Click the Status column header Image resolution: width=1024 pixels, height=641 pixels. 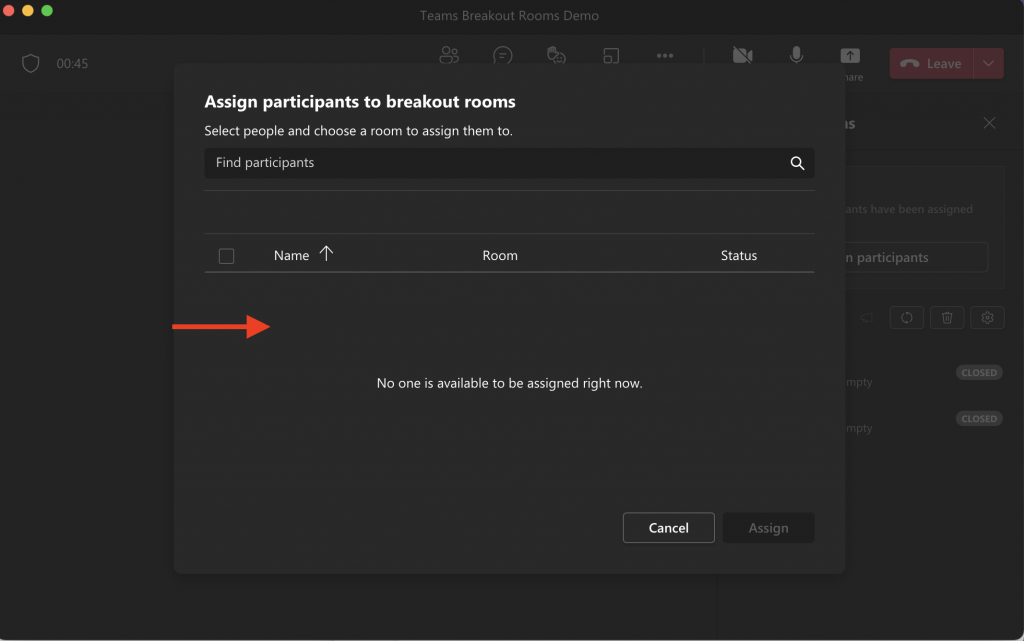[x=739, y=256]
